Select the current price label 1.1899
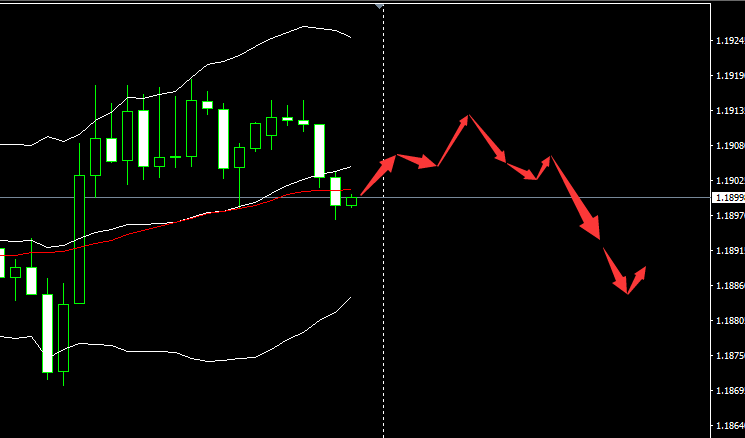The height and width of the screenshot is (438, 745). pyautogui.click(x=729, y=198)
